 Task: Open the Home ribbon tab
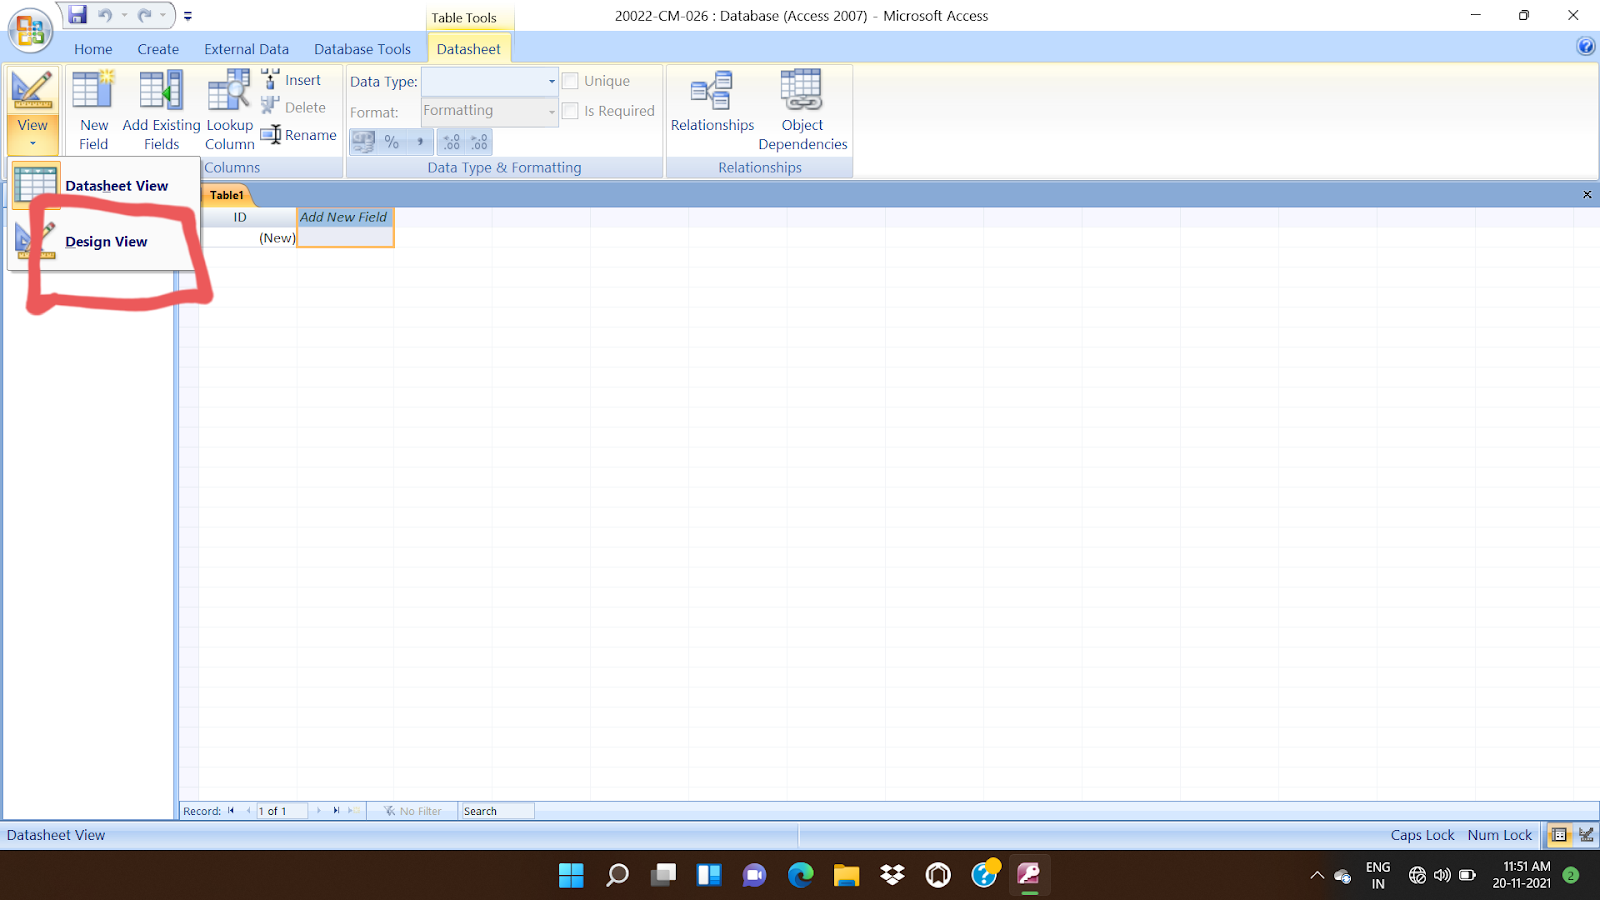[x=93, y=49]
